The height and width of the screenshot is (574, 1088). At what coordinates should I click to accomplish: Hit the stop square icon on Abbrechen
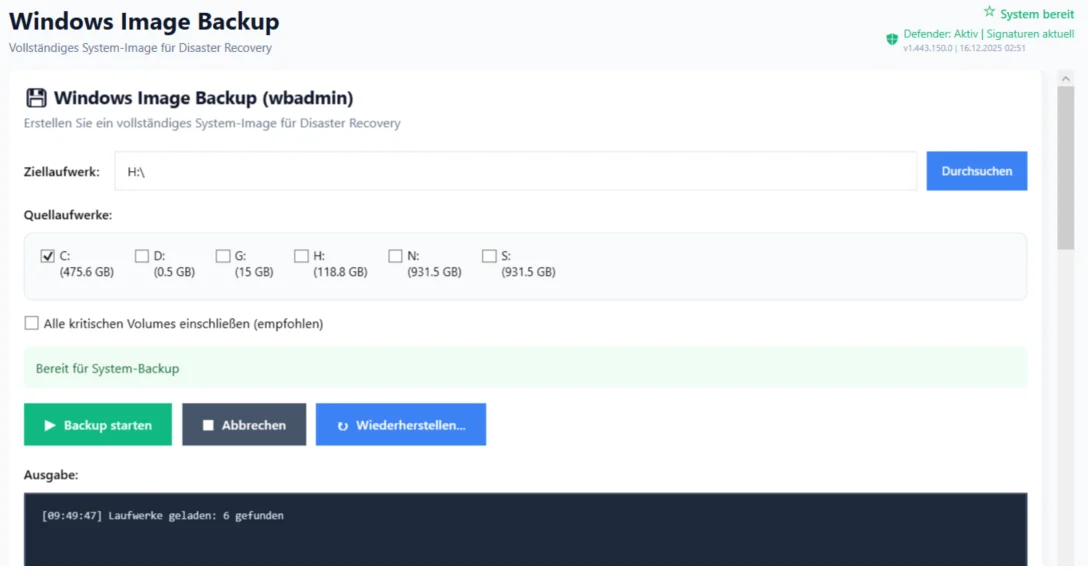[x=208, y=425]
